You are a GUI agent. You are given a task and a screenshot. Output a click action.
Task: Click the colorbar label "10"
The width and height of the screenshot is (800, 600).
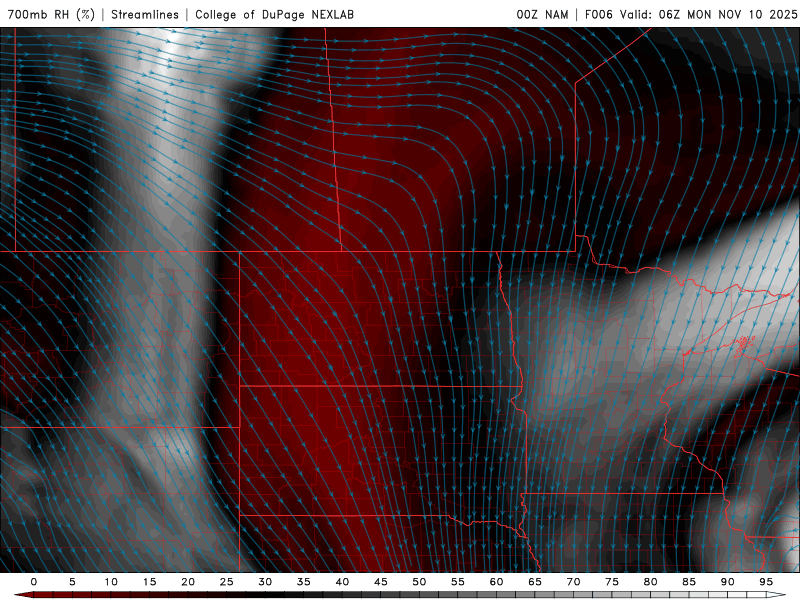(x=111, y=582)
